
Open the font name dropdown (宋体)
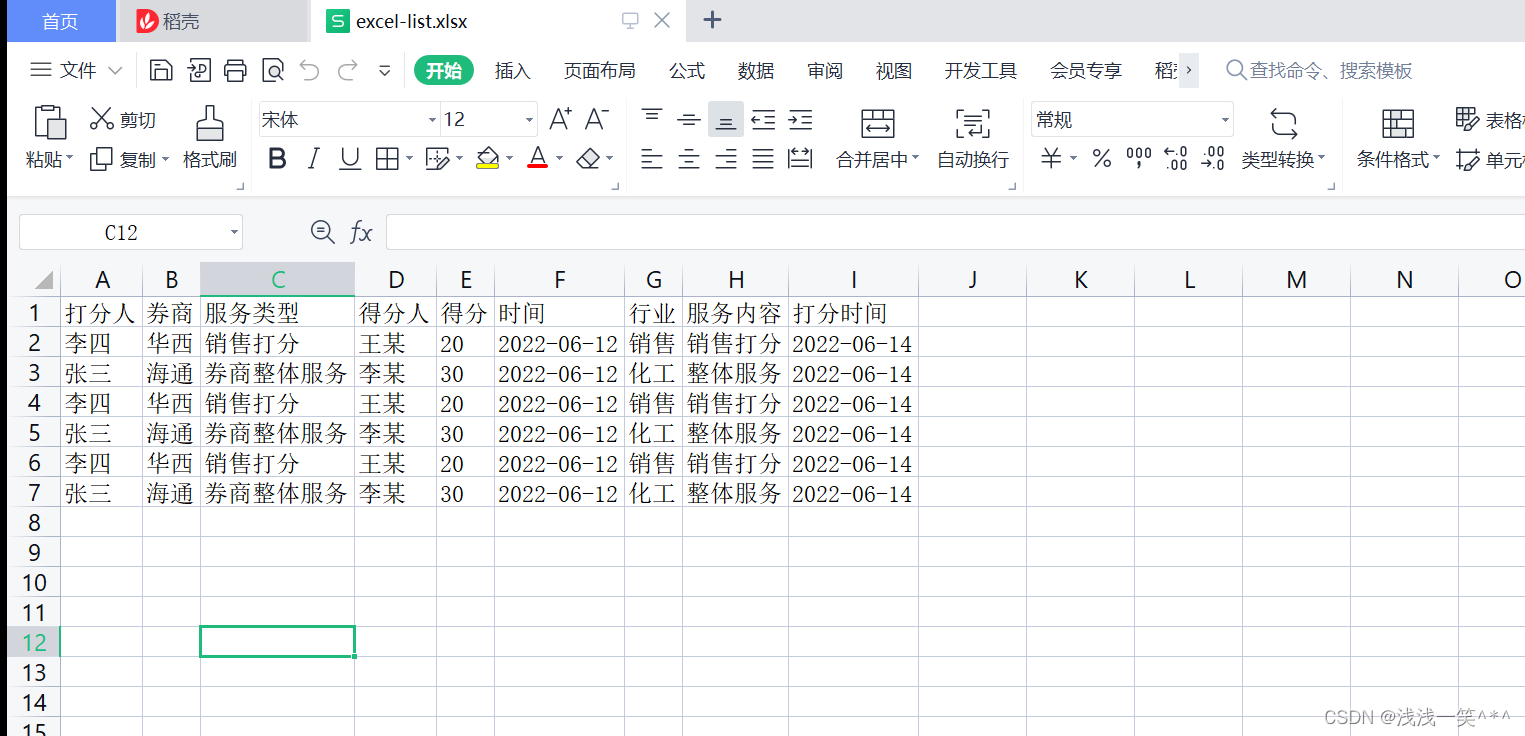pyautogui.click(x=432, y=120)
